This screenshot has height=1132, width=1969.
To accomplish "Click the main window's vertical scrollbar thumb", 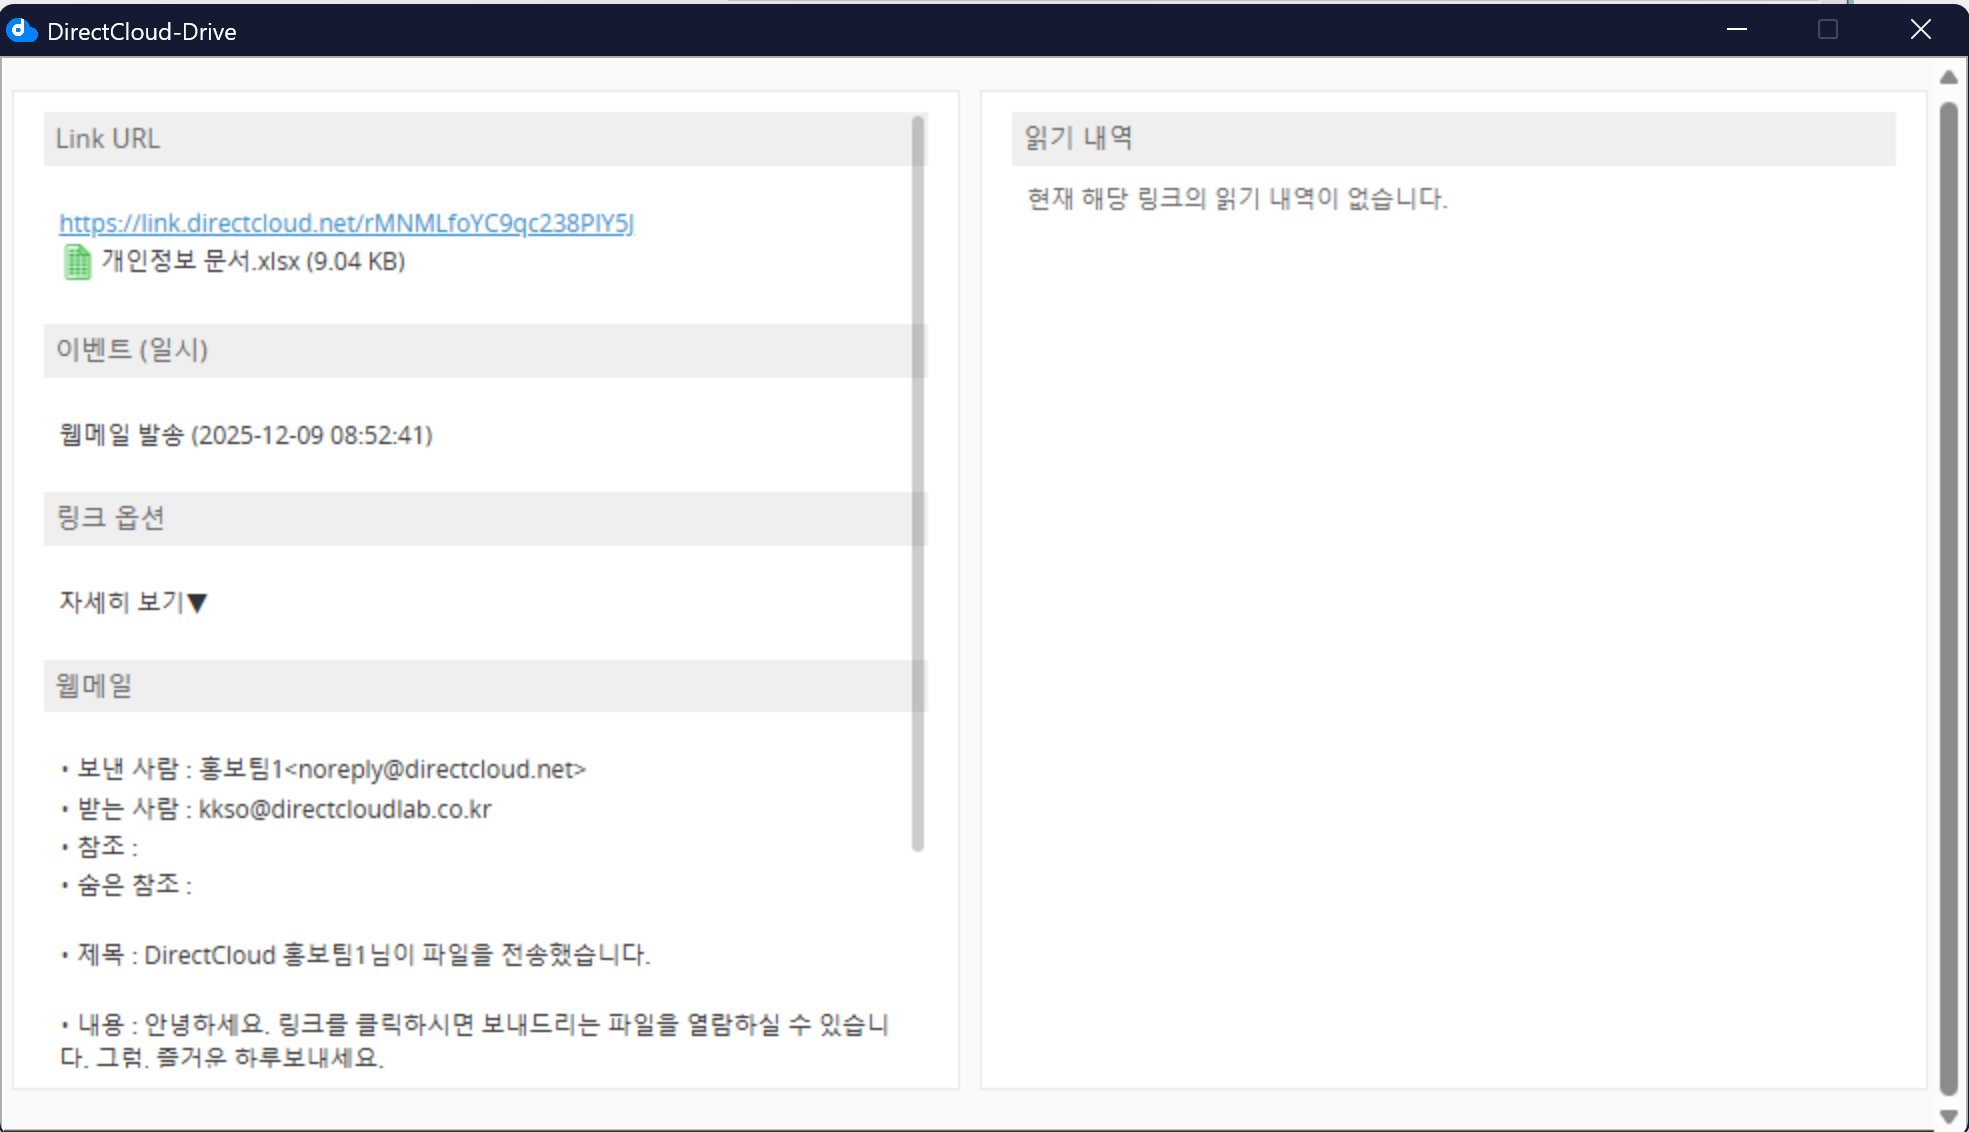I will pos(1948,600).
